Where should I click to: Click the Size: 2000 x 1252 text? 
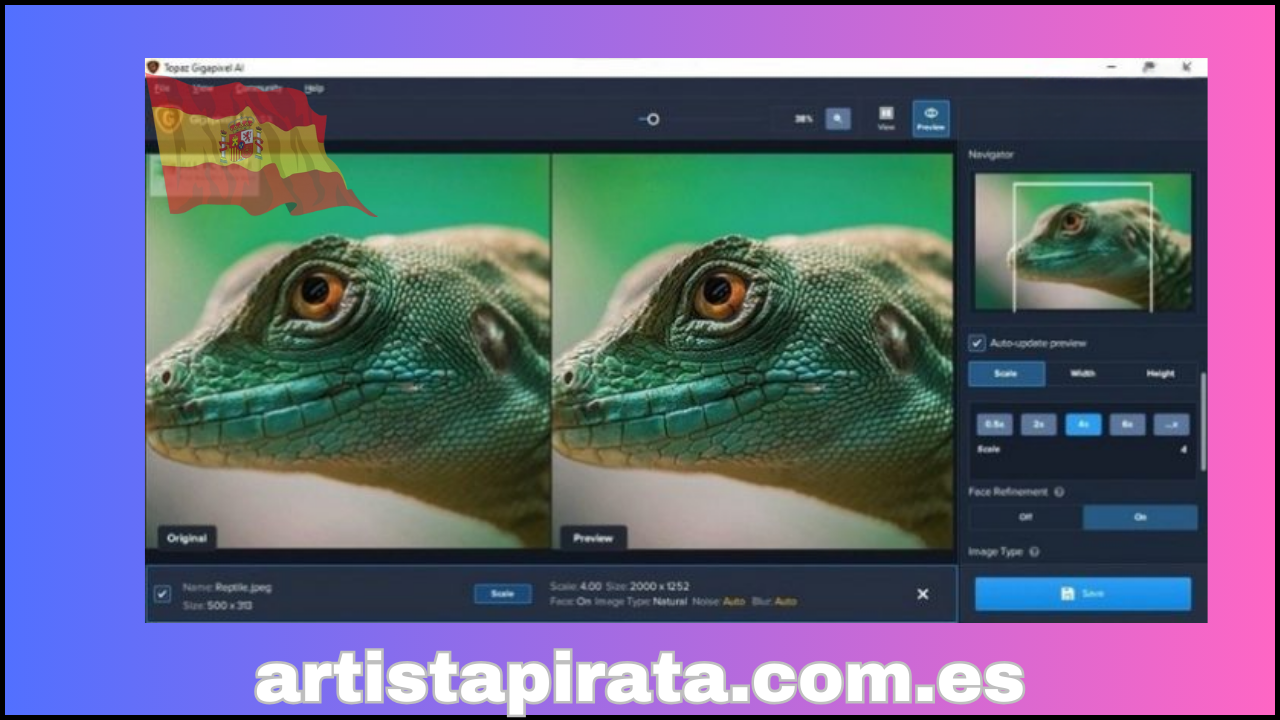[x=648, y=586]
